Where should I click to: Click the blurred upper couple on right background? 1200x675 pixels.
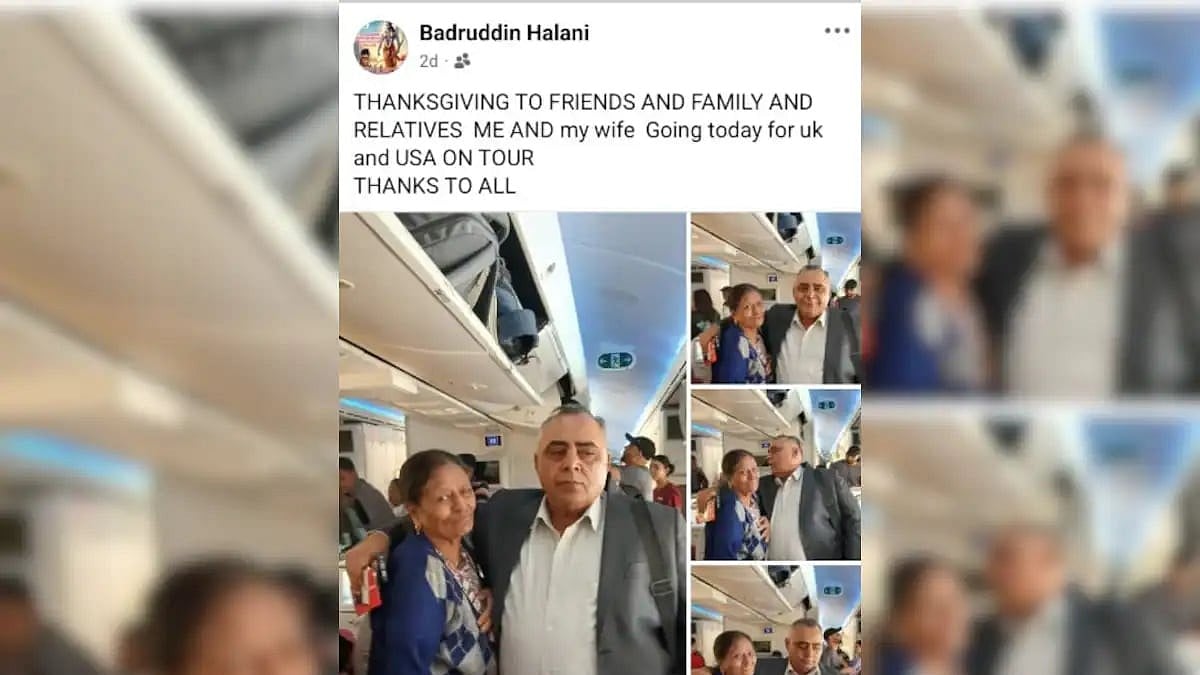coord(1032,270)
